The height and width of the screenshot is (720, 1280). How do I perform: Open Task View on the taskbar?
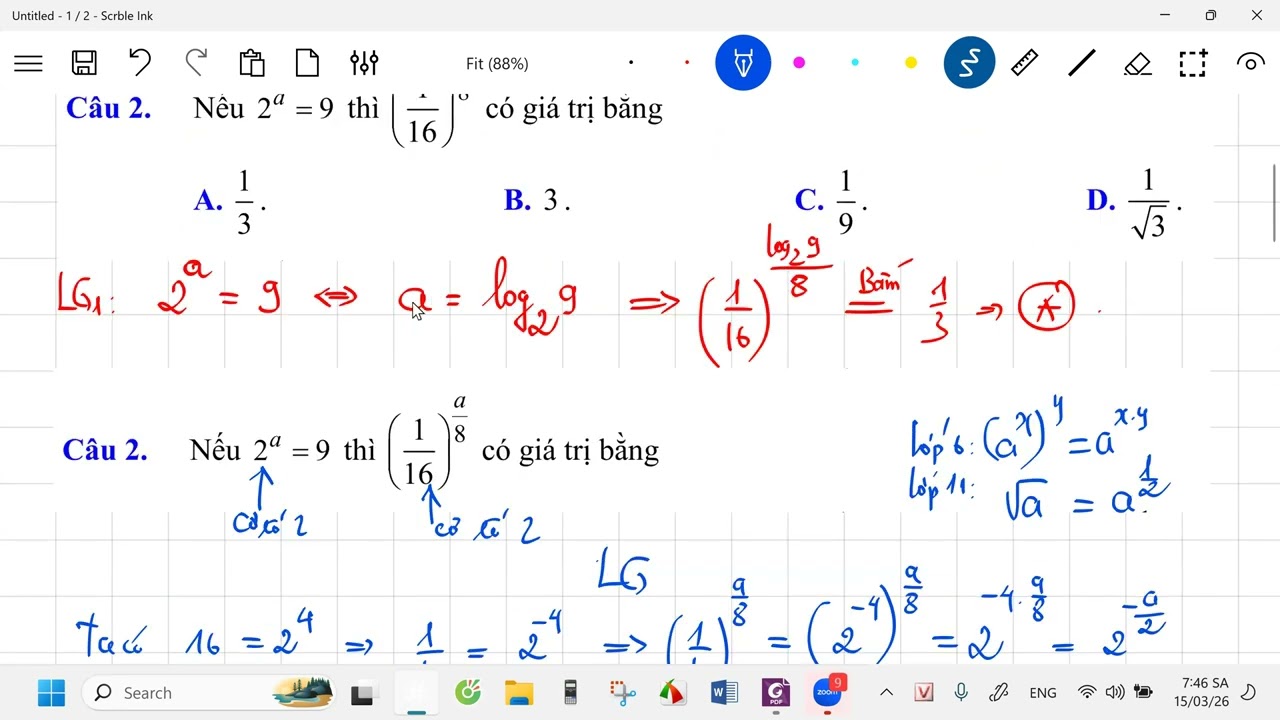363,692
